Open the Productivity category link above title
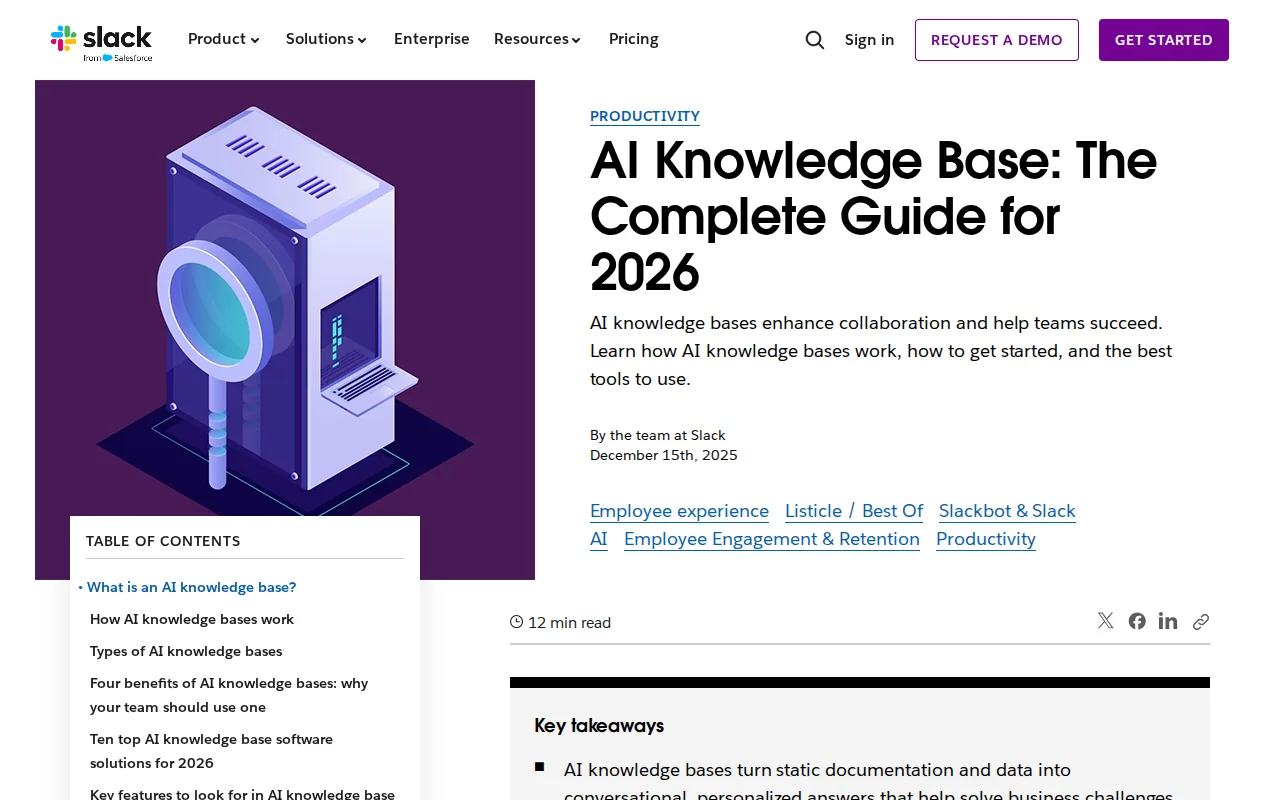The width and height of the screenshot is (1280, 800). pyautogui.click(x=645, y=116)
